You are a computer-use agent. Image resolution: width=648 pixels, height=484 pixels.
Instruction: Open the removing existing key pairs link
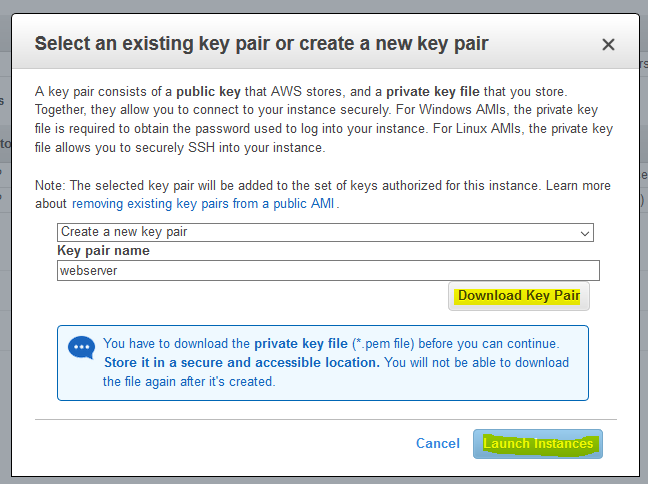pos(203,204)
